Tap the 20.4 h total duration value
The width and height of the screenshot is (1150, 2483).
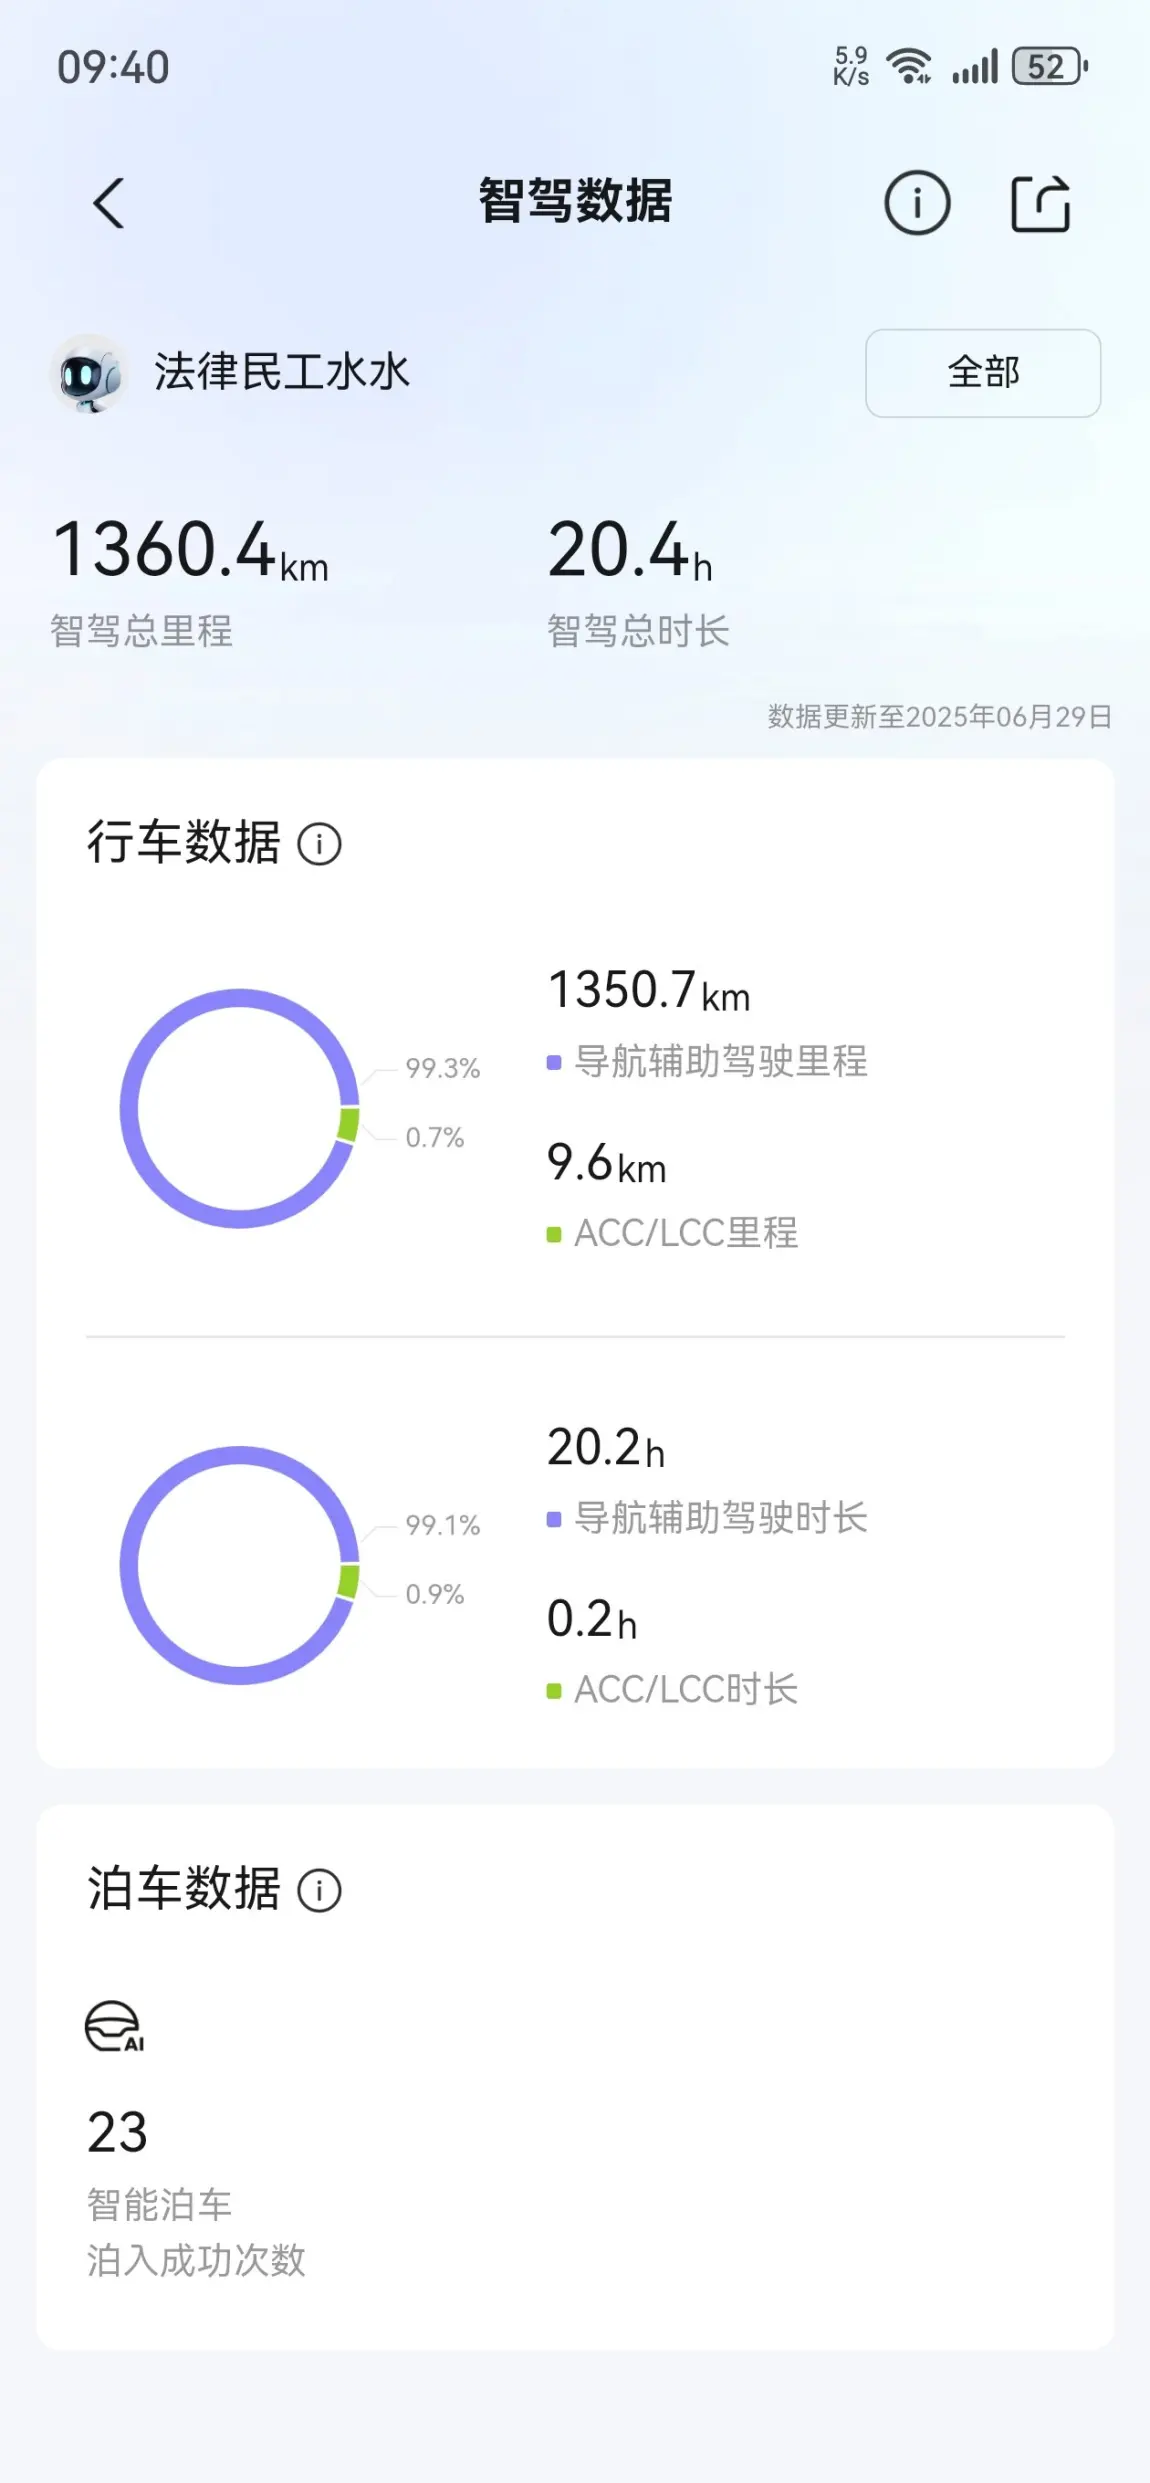click(630, 550)
